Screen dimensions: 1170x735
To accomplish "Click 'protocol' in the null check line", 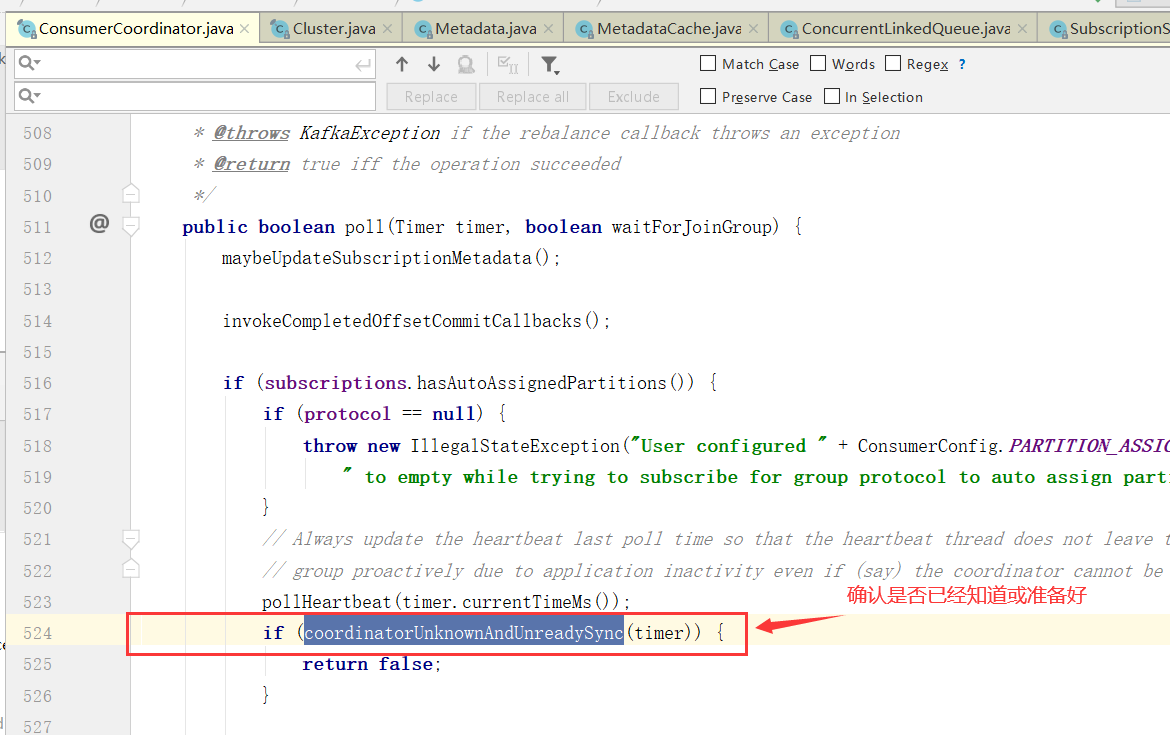I will (x=347, y=414).
